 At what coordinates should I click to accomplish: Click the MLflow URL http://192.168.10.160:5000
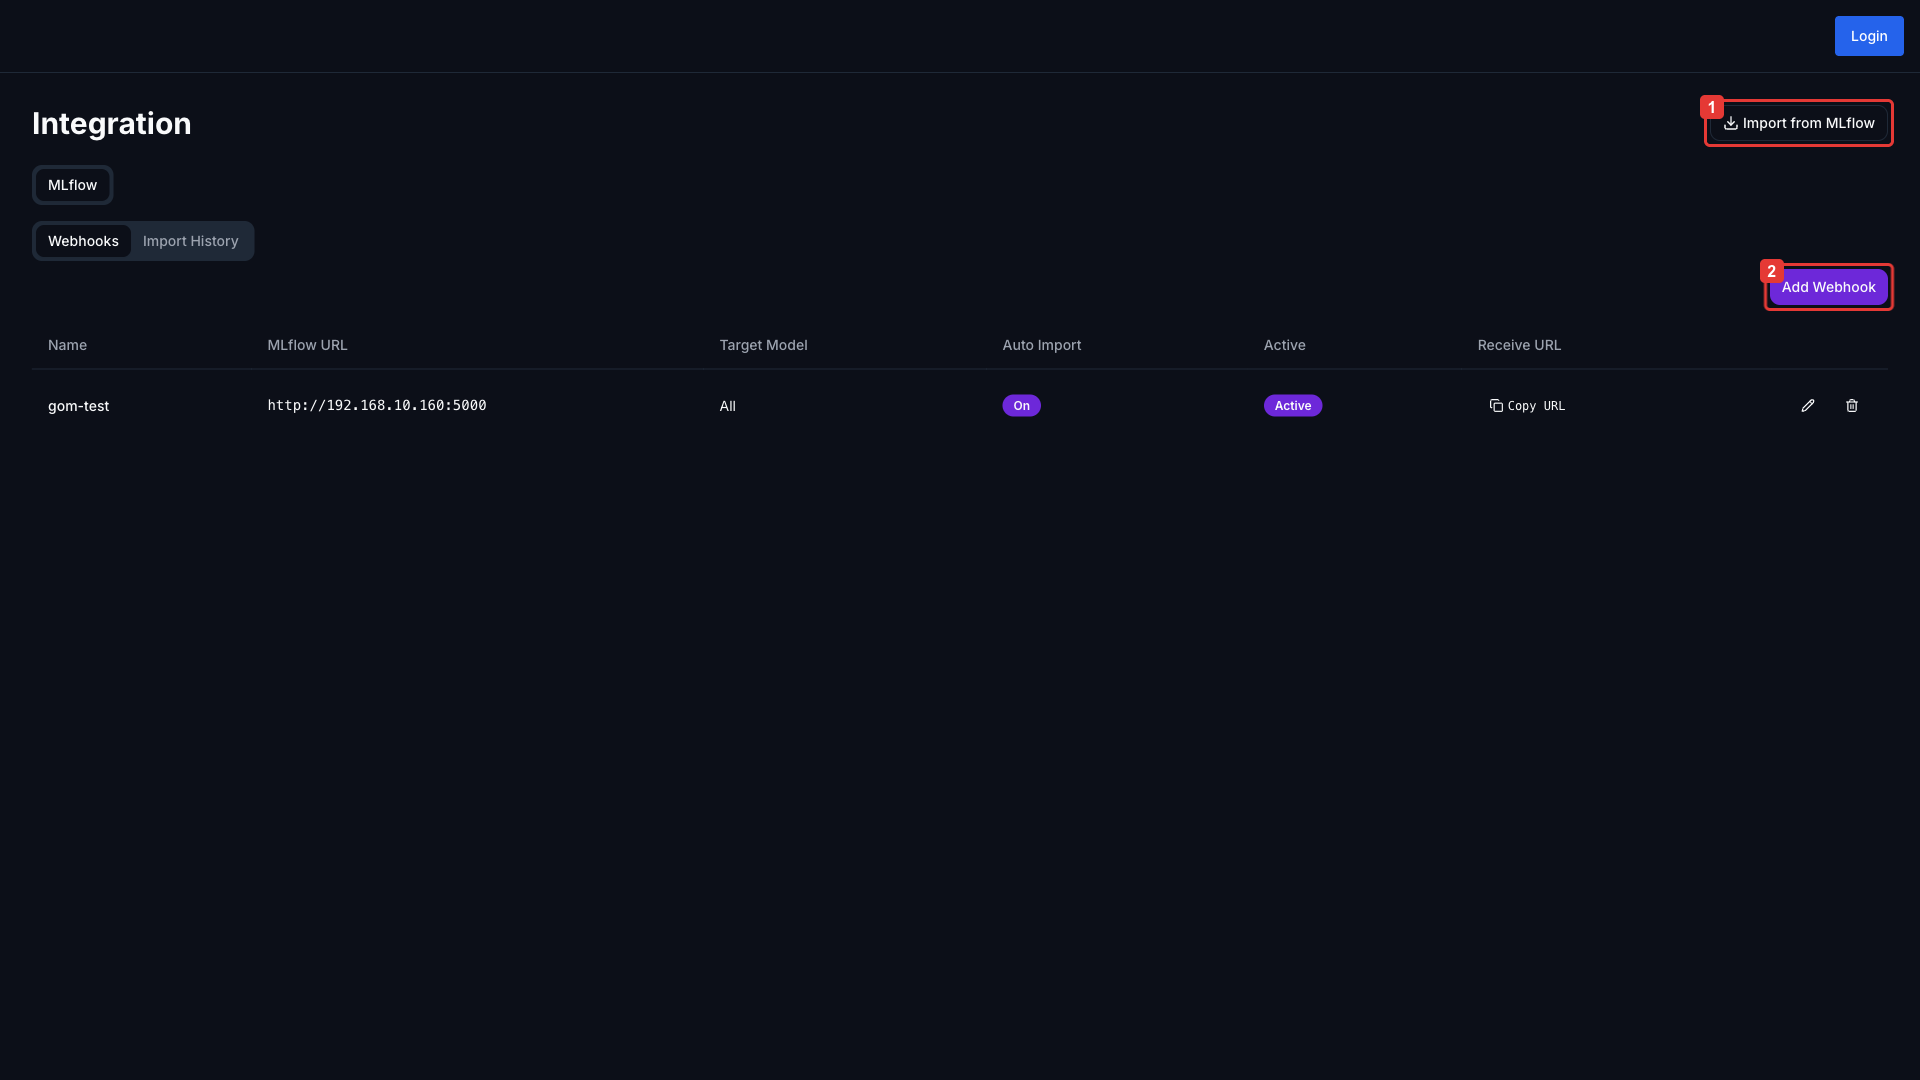376,405
